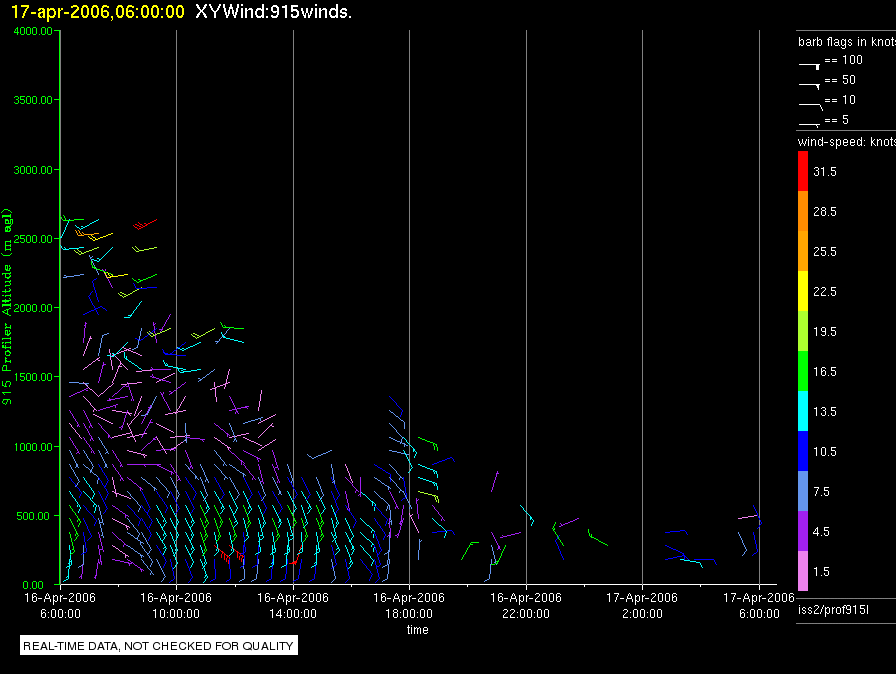This screenshot has width=896, height=674.
Task: Click the 3000.00 altitude tick label
Action: click(33, 170)
